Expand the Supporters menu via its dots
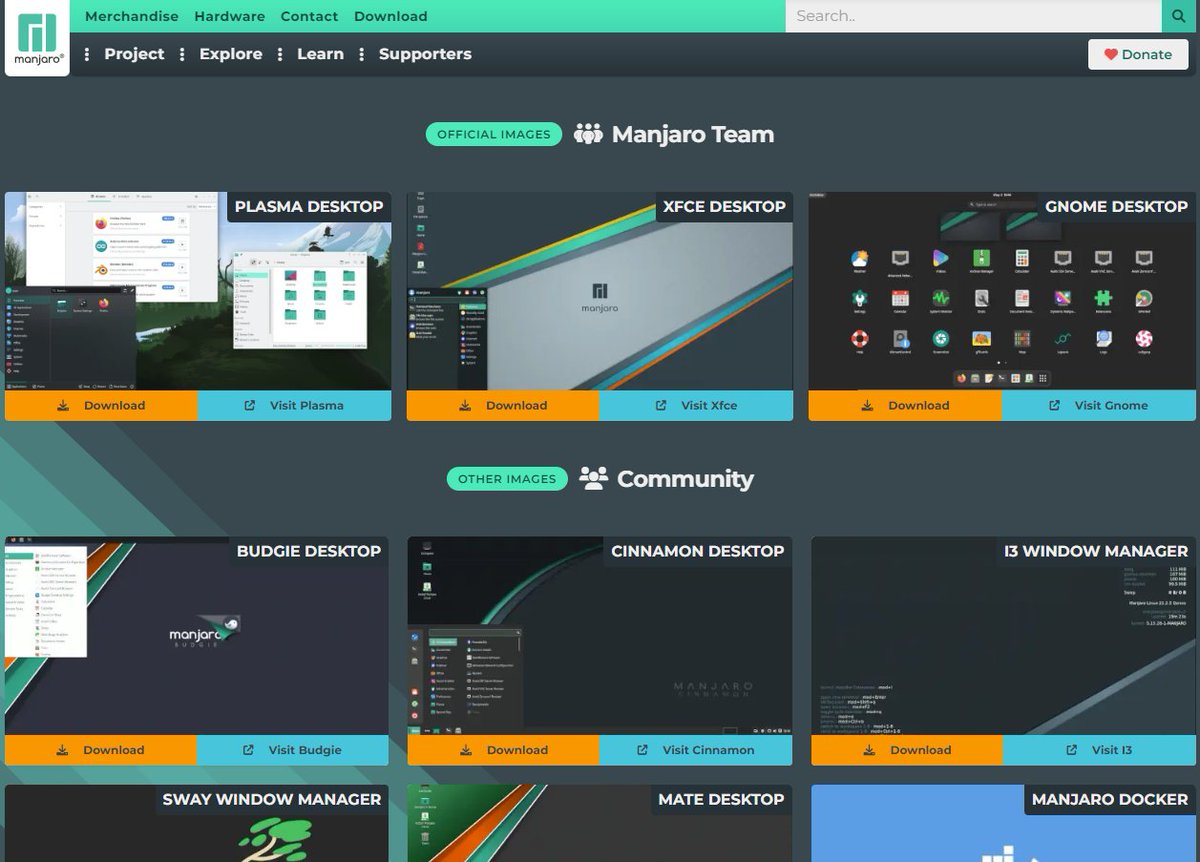The height and width of the screenshot is (862, 1200). tap(362, 55)
